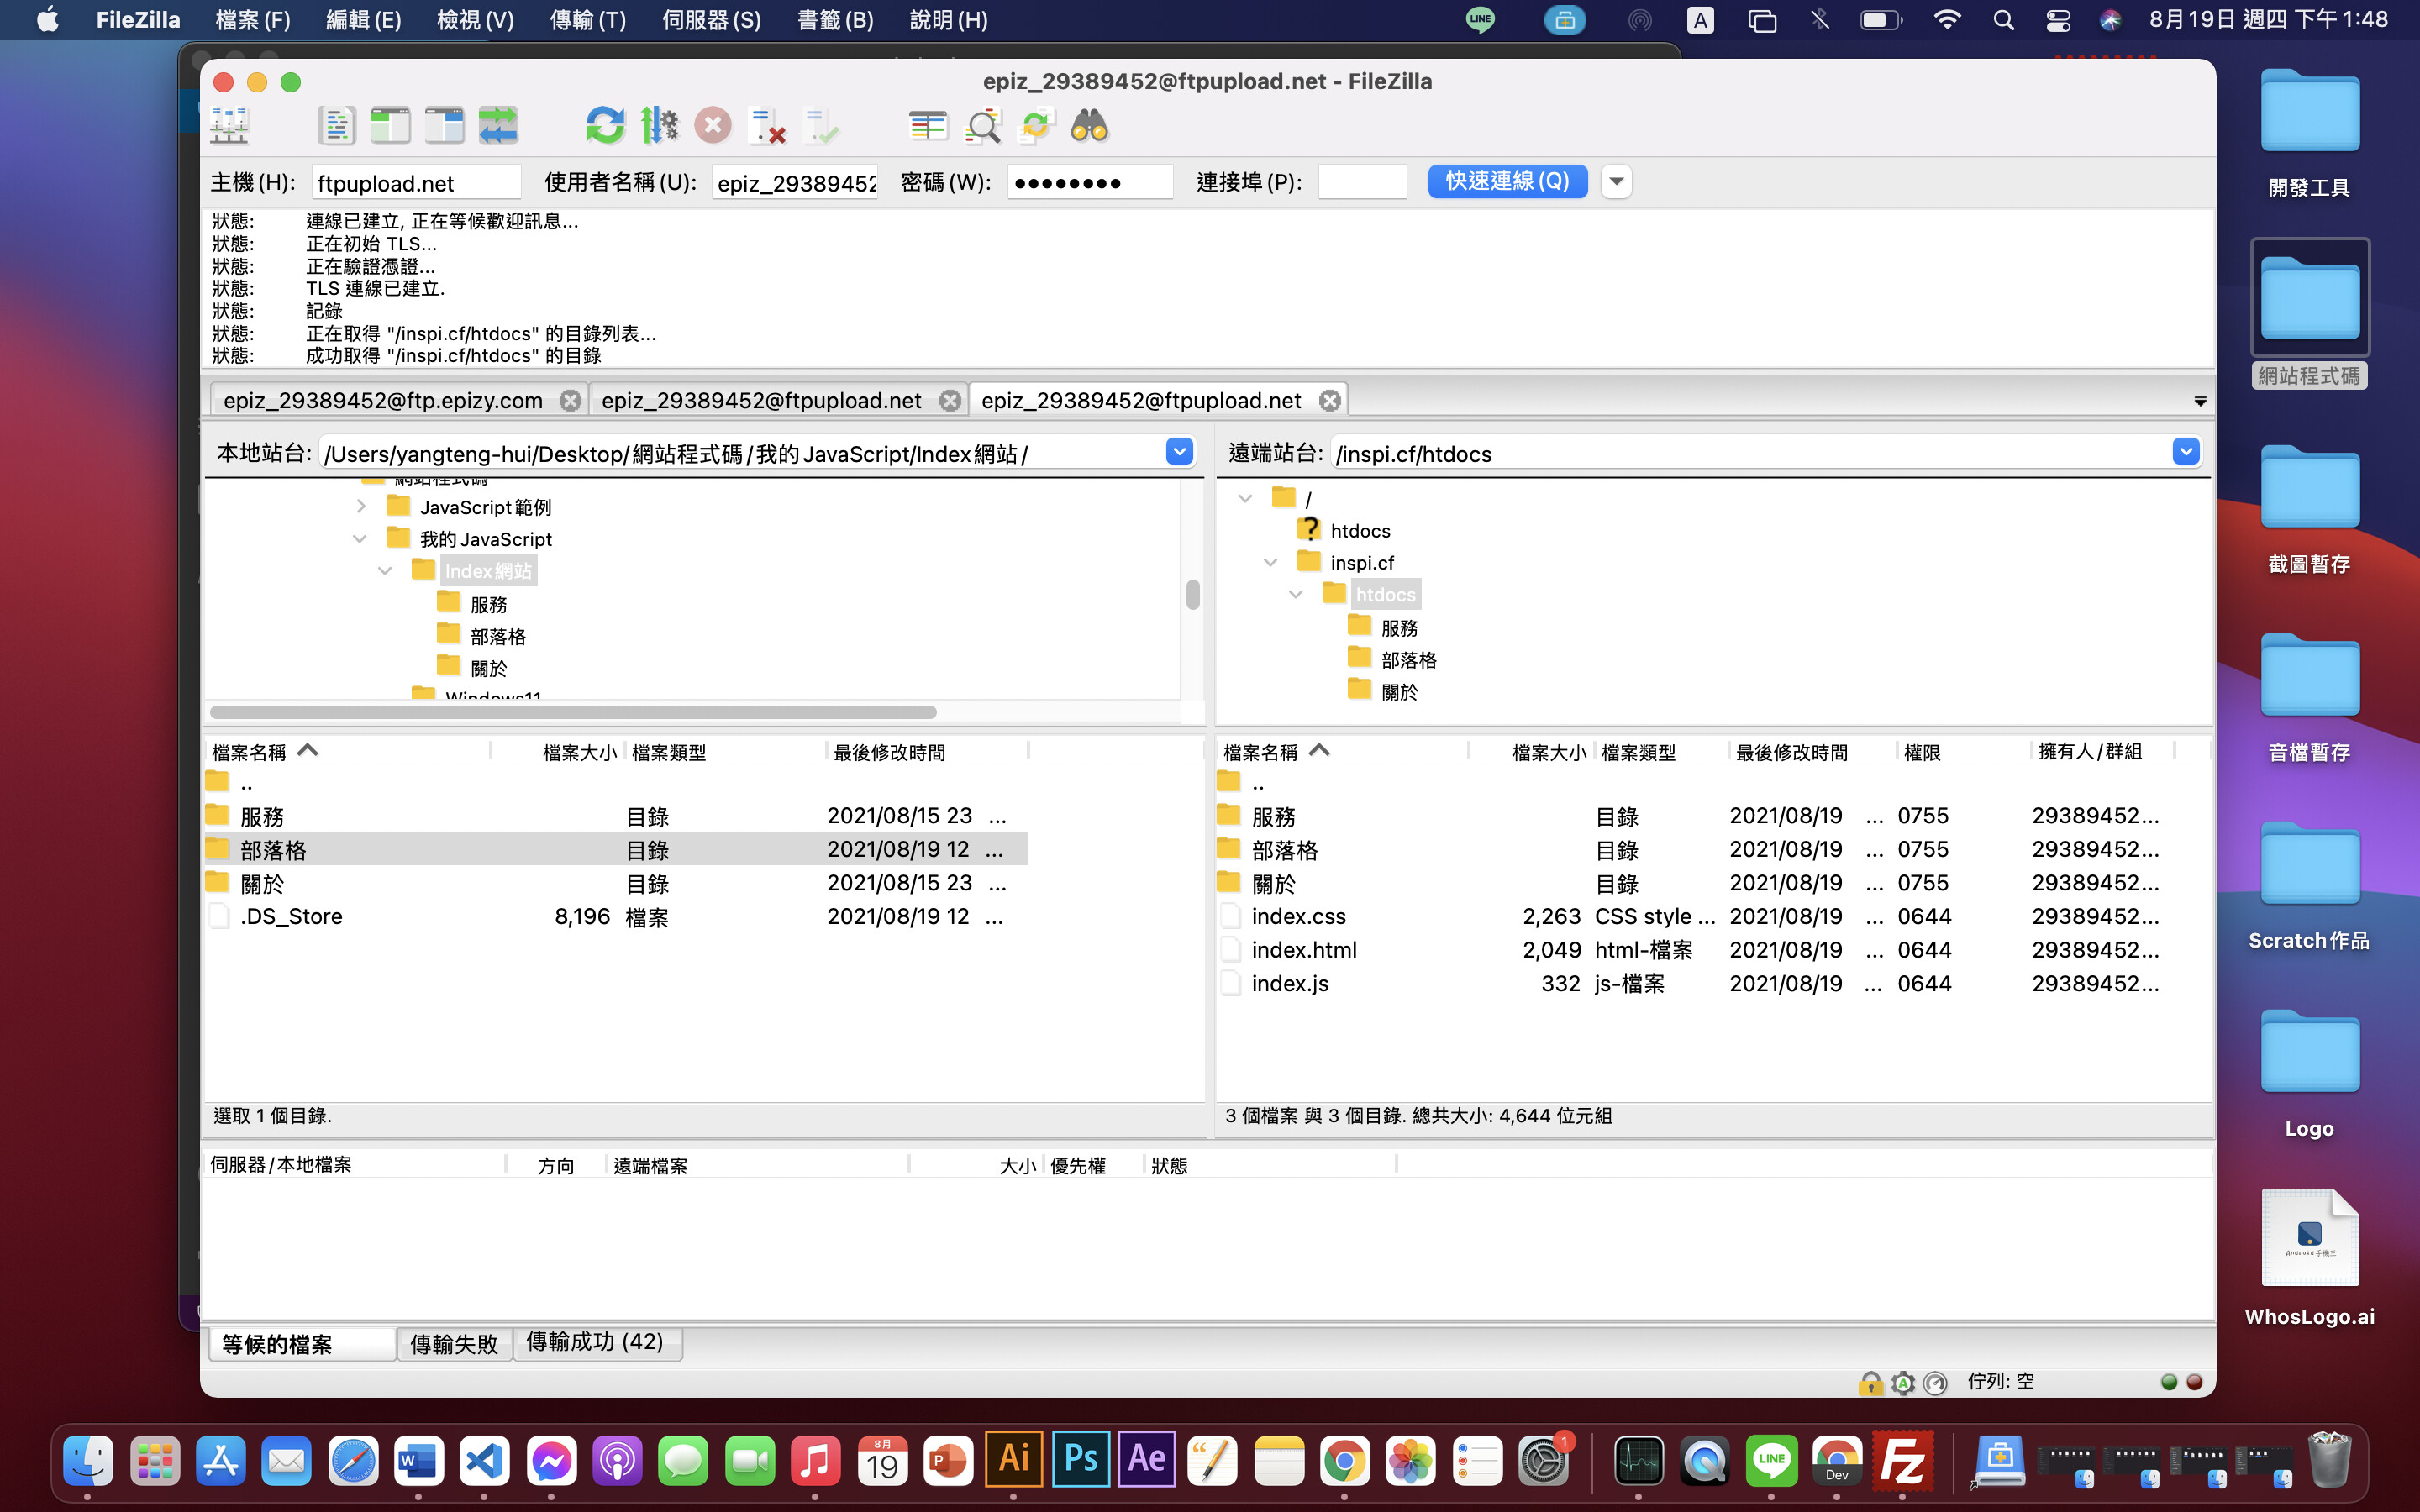Switch to epiz_29389452@ftp.epizy.com tab
The image size is (2420, 1512).
pyautogui.click(x=383, y=401)
